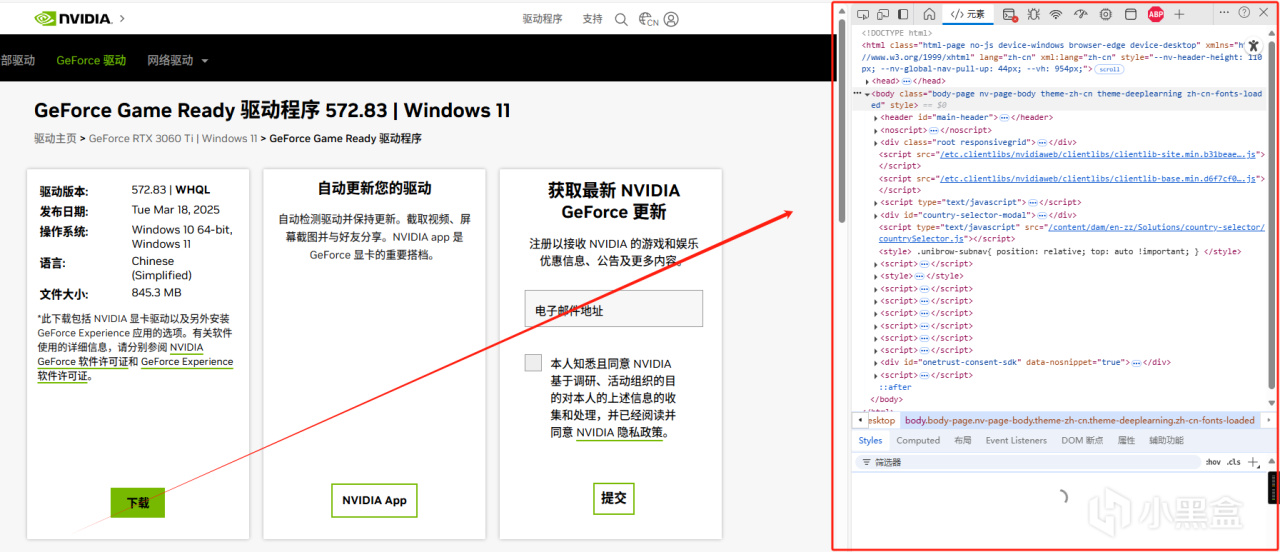This screenshot has width=1280, height=552.
Task: Click the 筛选器 styles filter field
Action: click(1028, 462)
